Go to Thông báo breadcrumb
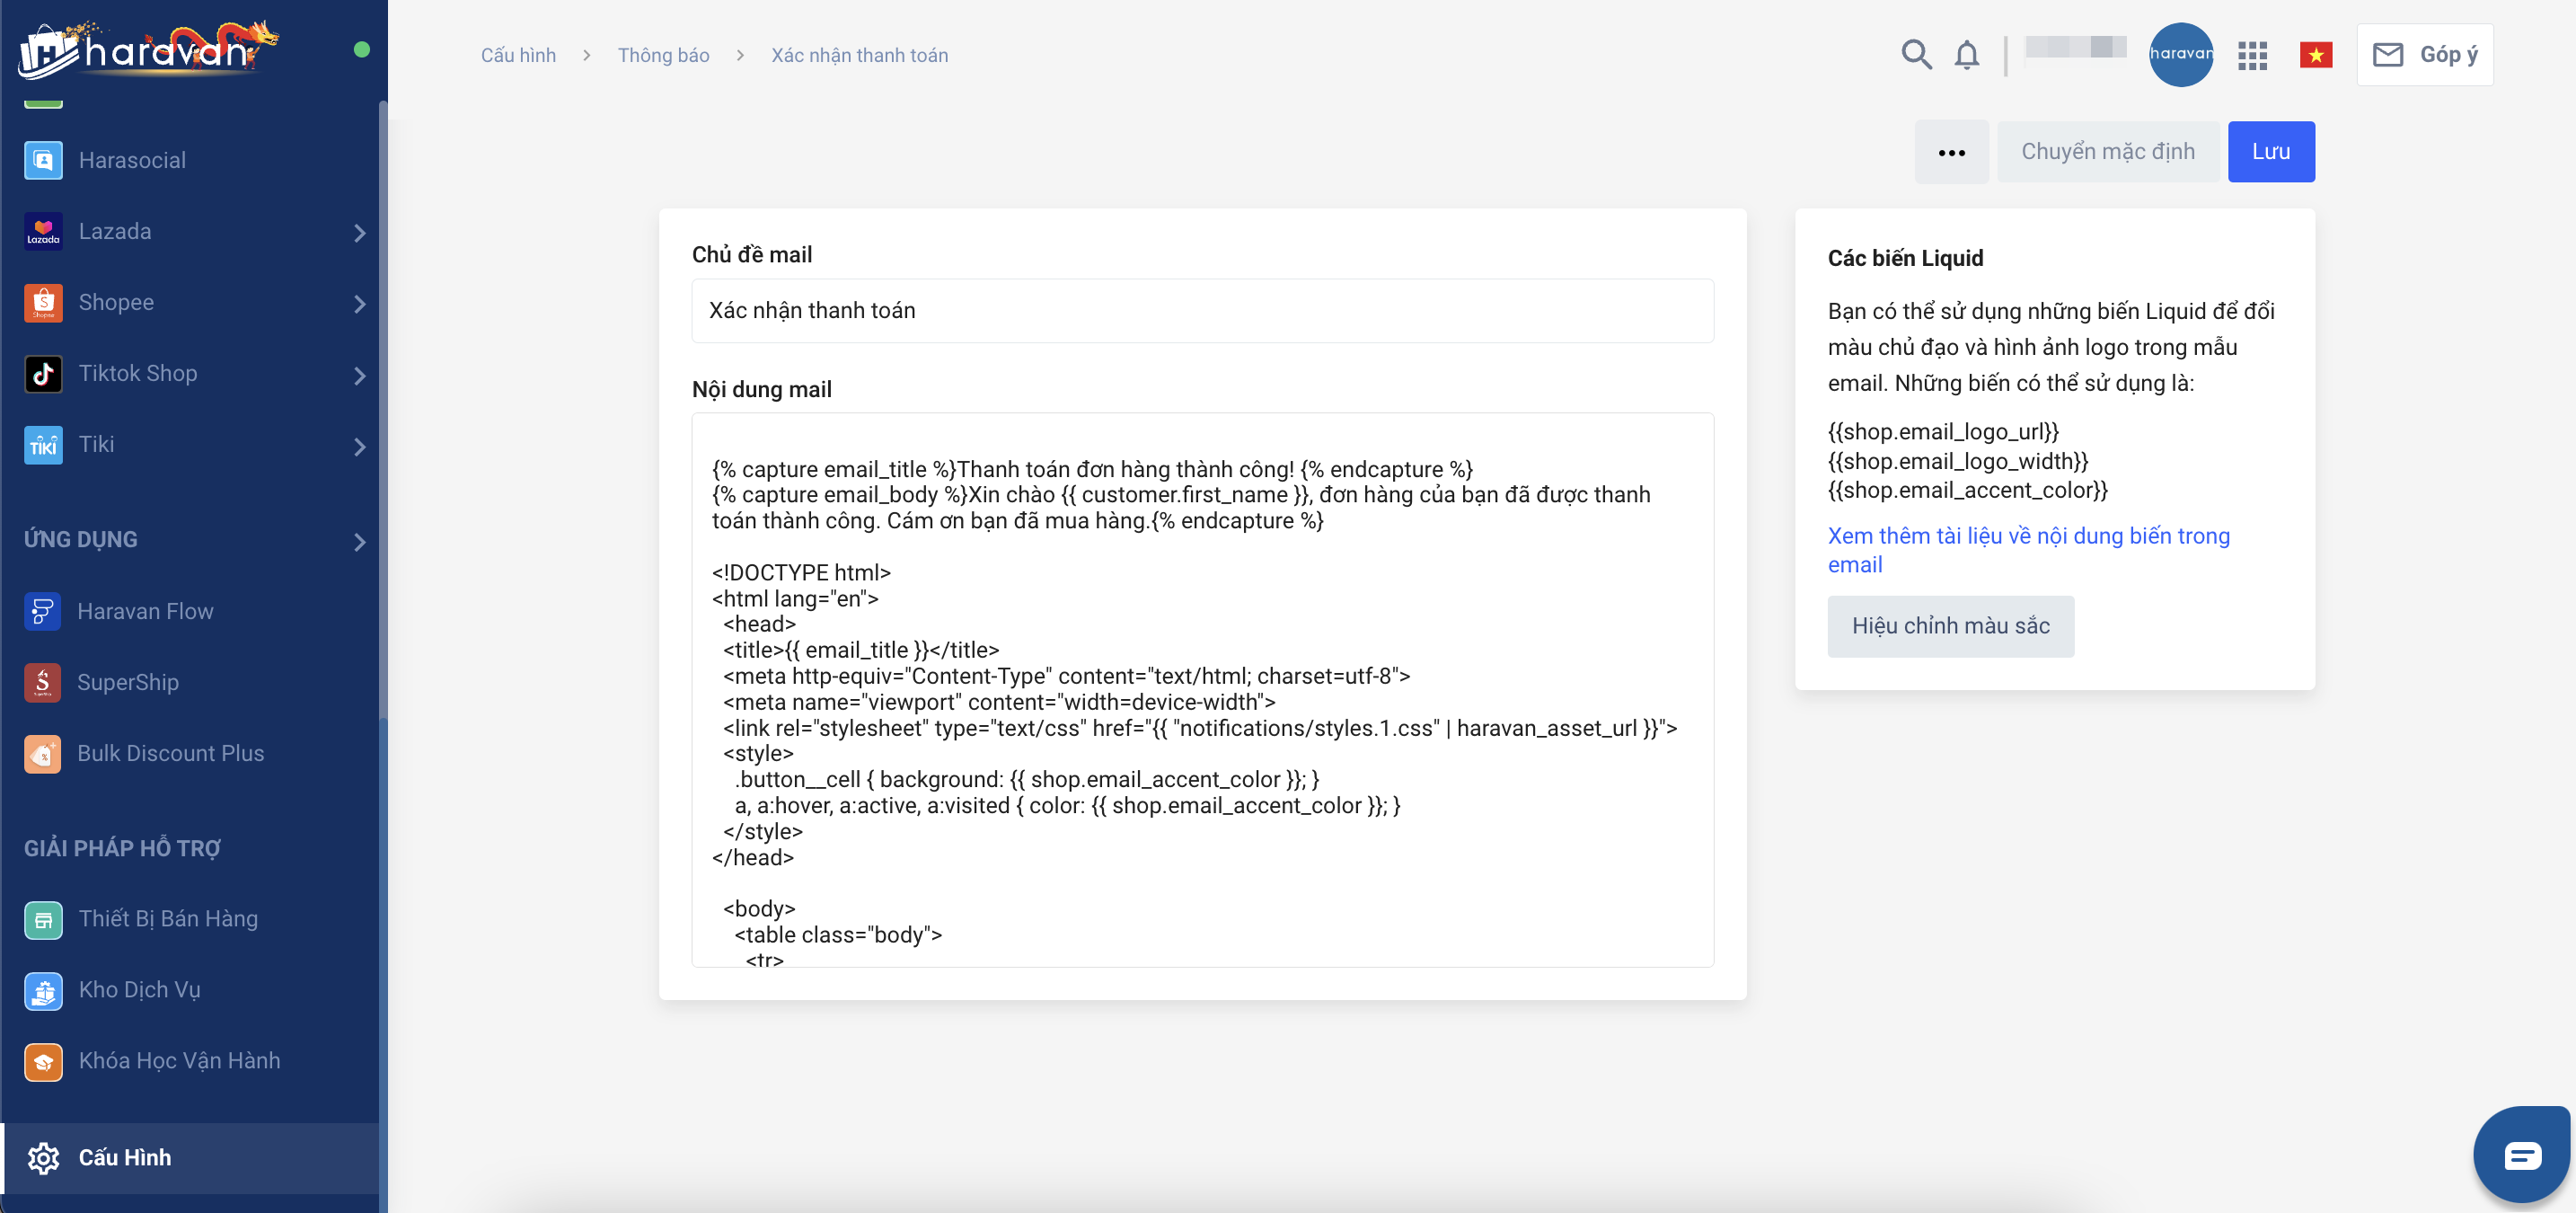Screen dimensions: 2576x1213 tap(663, 55)
